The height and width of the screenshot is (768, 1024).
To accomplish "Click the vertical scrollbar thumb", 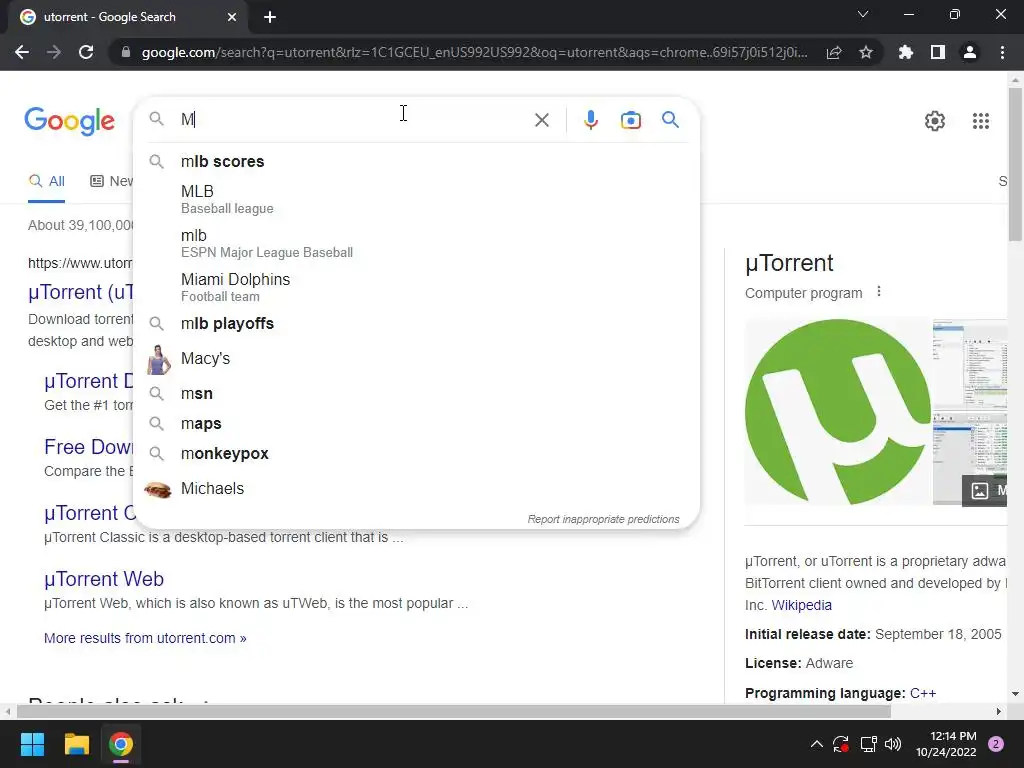I will point(1015,165).
